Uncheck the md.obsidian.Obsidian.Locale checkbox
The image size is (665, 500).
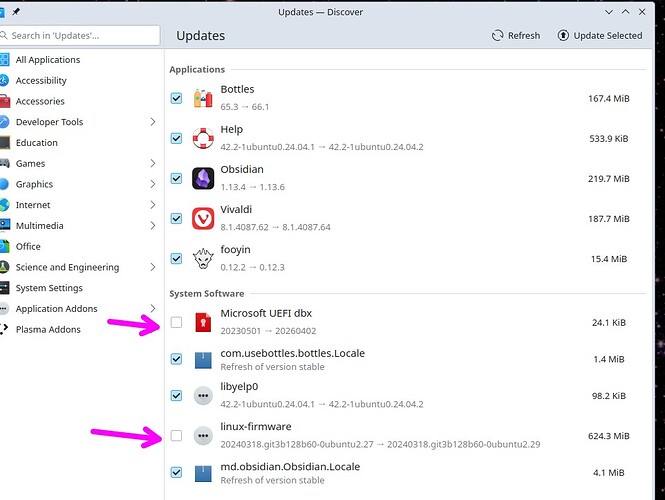click(x=176, y=472)
